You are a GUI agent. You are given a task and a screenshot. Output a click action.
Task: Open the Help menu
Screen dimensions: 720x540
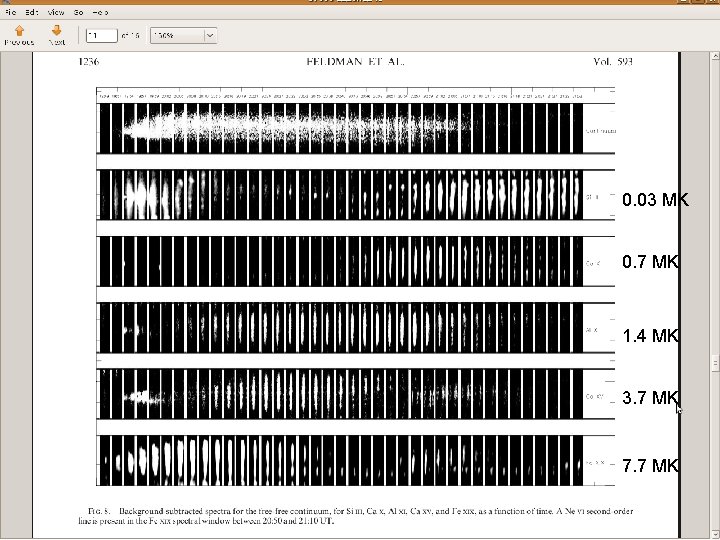(101, 12)
